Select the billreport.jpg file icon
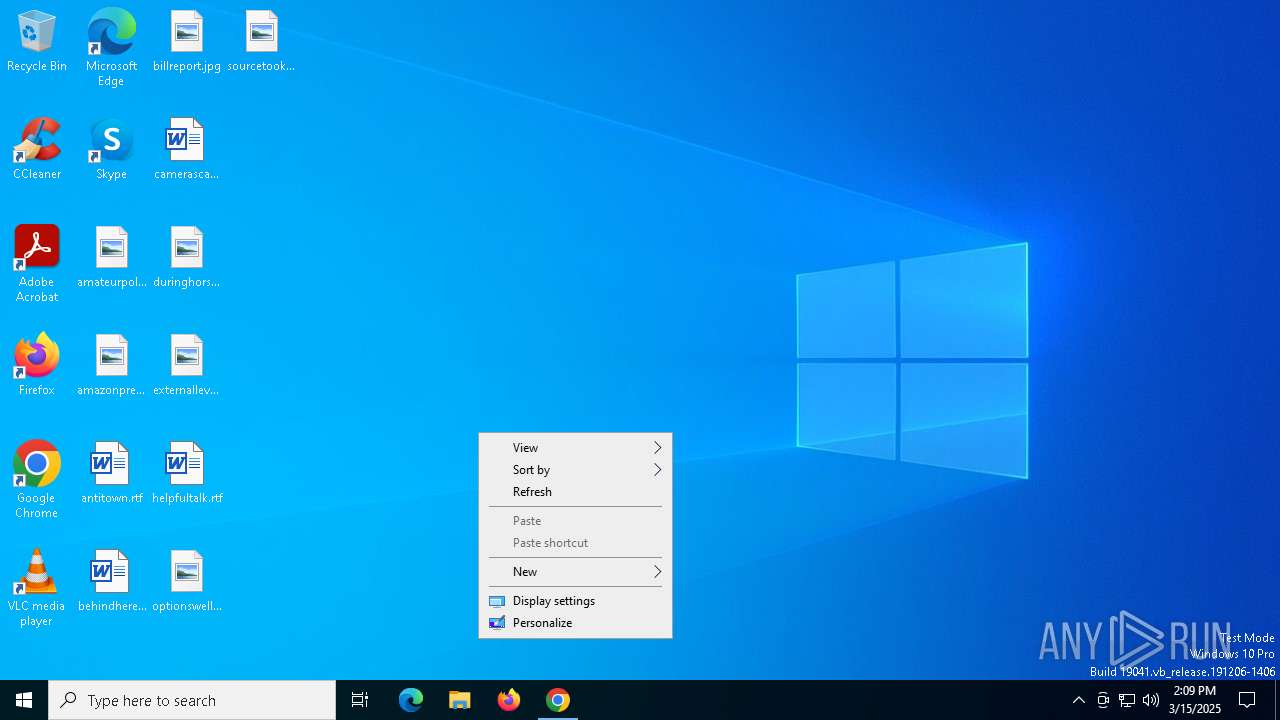 [187, 42]
